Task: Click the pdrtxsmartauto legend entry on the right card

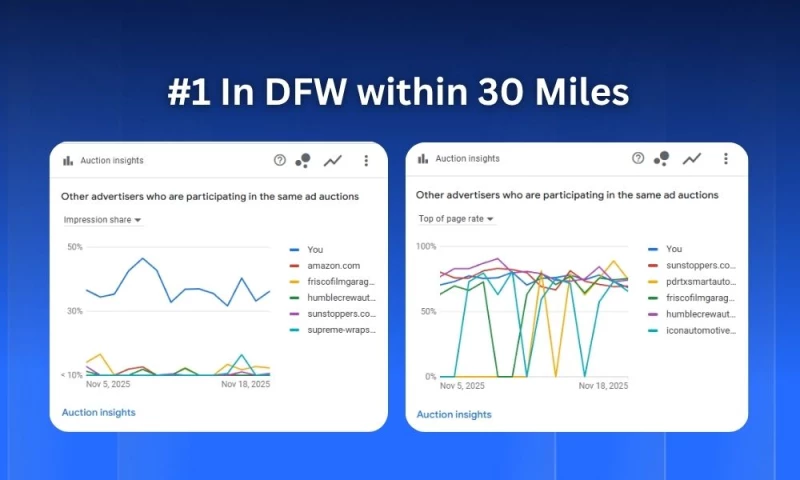Action: (x=700, y=282)
